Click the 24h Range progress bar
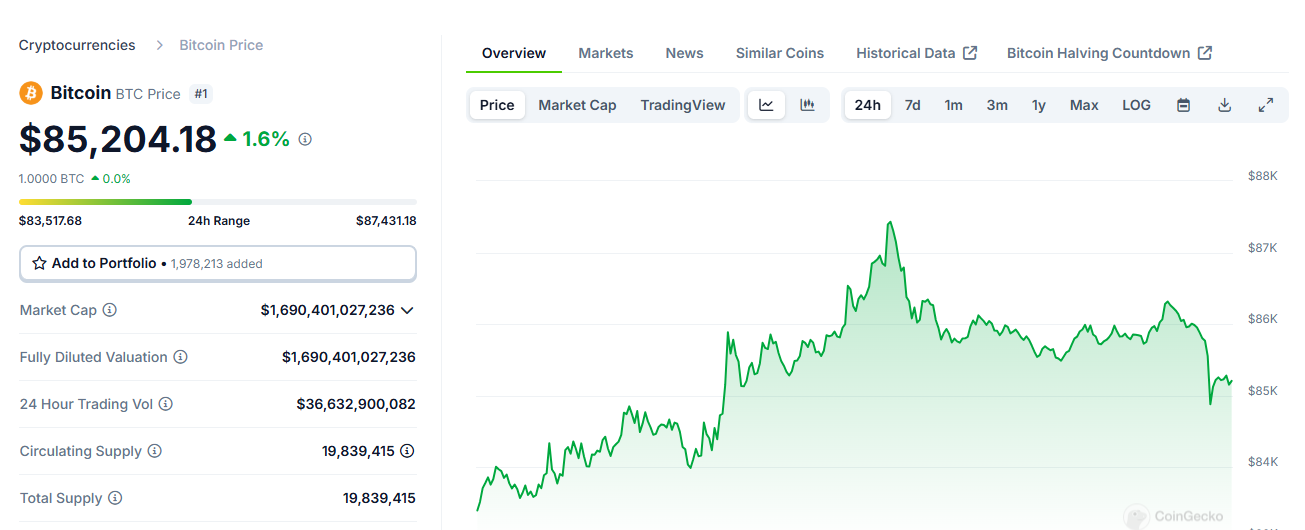The image size is (1305, 530). (218, 202)
